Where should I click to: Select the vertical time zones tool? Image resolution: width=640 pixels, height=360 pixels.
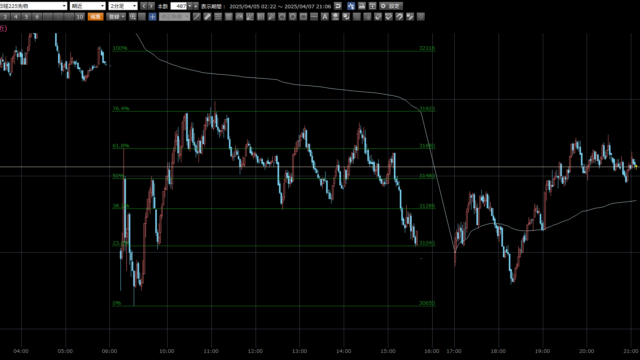click(260, 17)
